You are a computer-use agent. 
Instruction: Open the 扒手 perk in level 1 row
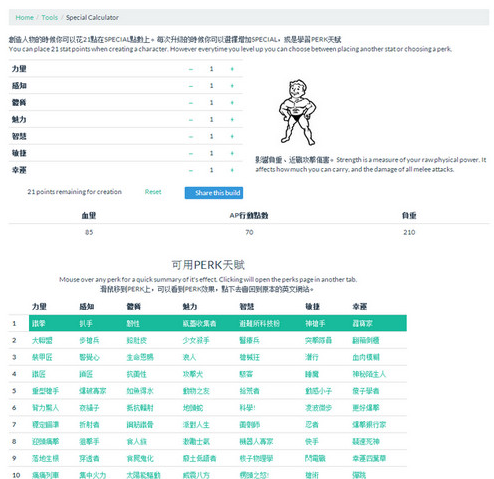coord(86,323)
